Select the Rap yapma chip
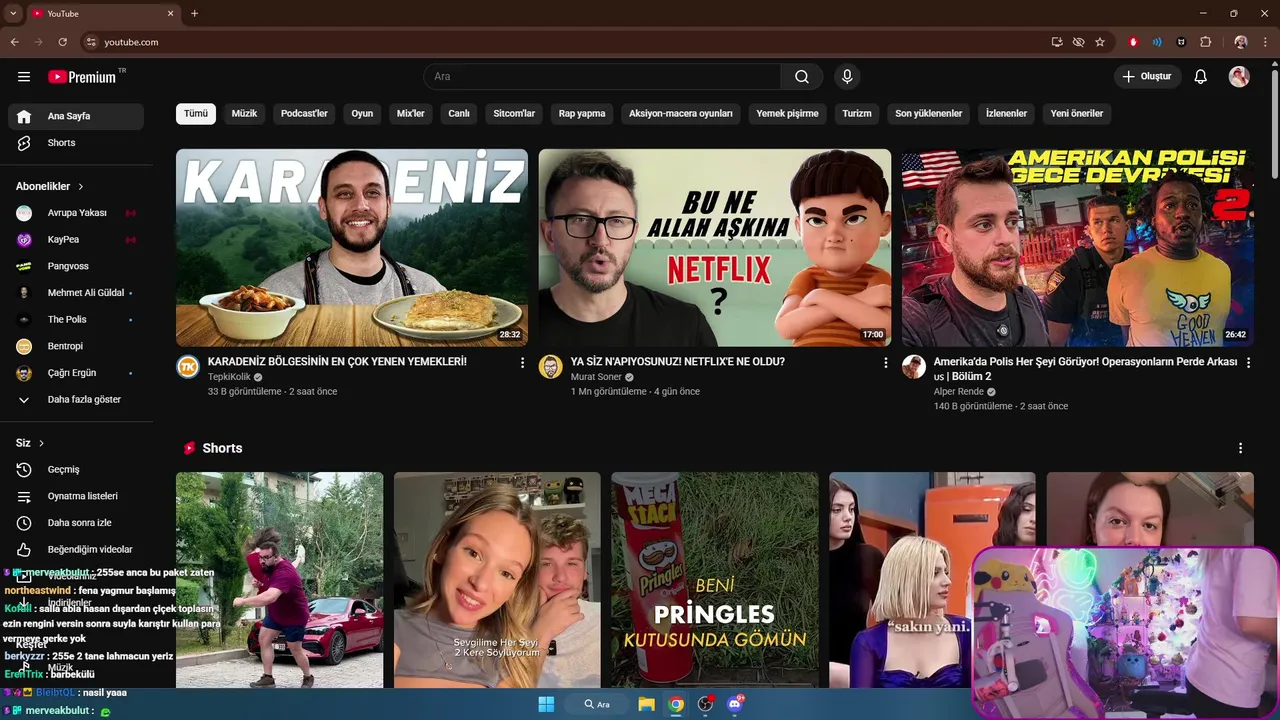Screen dimensions: 1280x720 coord(582,113)
